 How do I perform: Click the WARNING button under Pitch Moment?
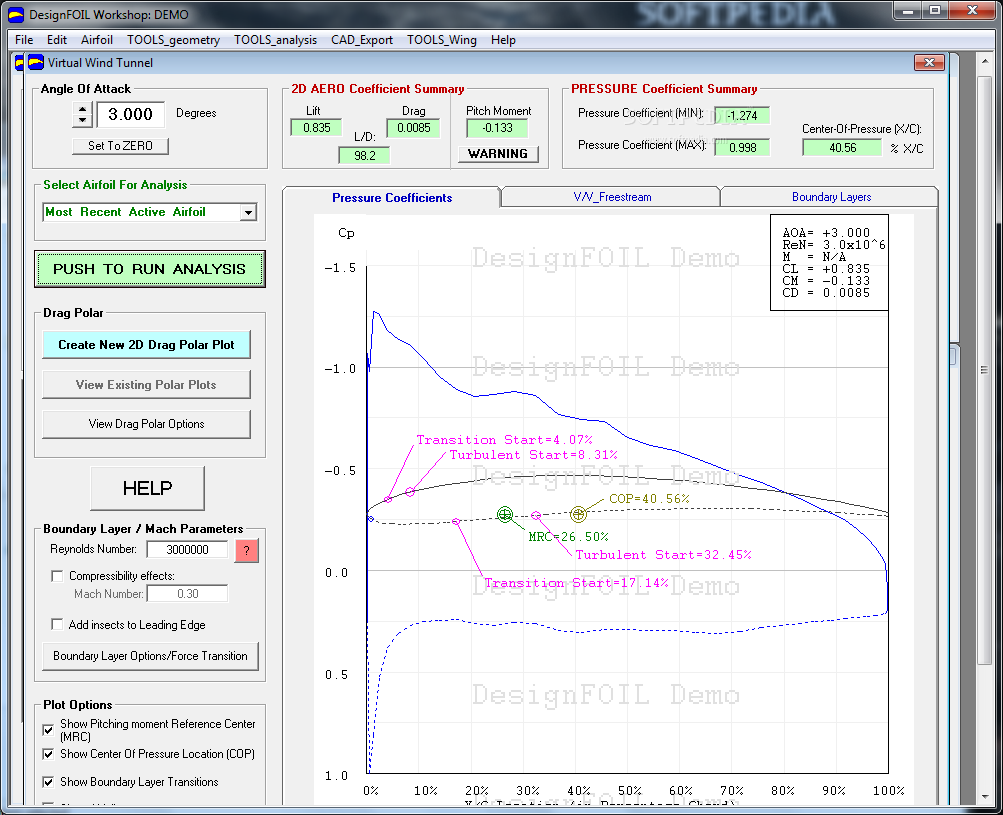point(498,154)
